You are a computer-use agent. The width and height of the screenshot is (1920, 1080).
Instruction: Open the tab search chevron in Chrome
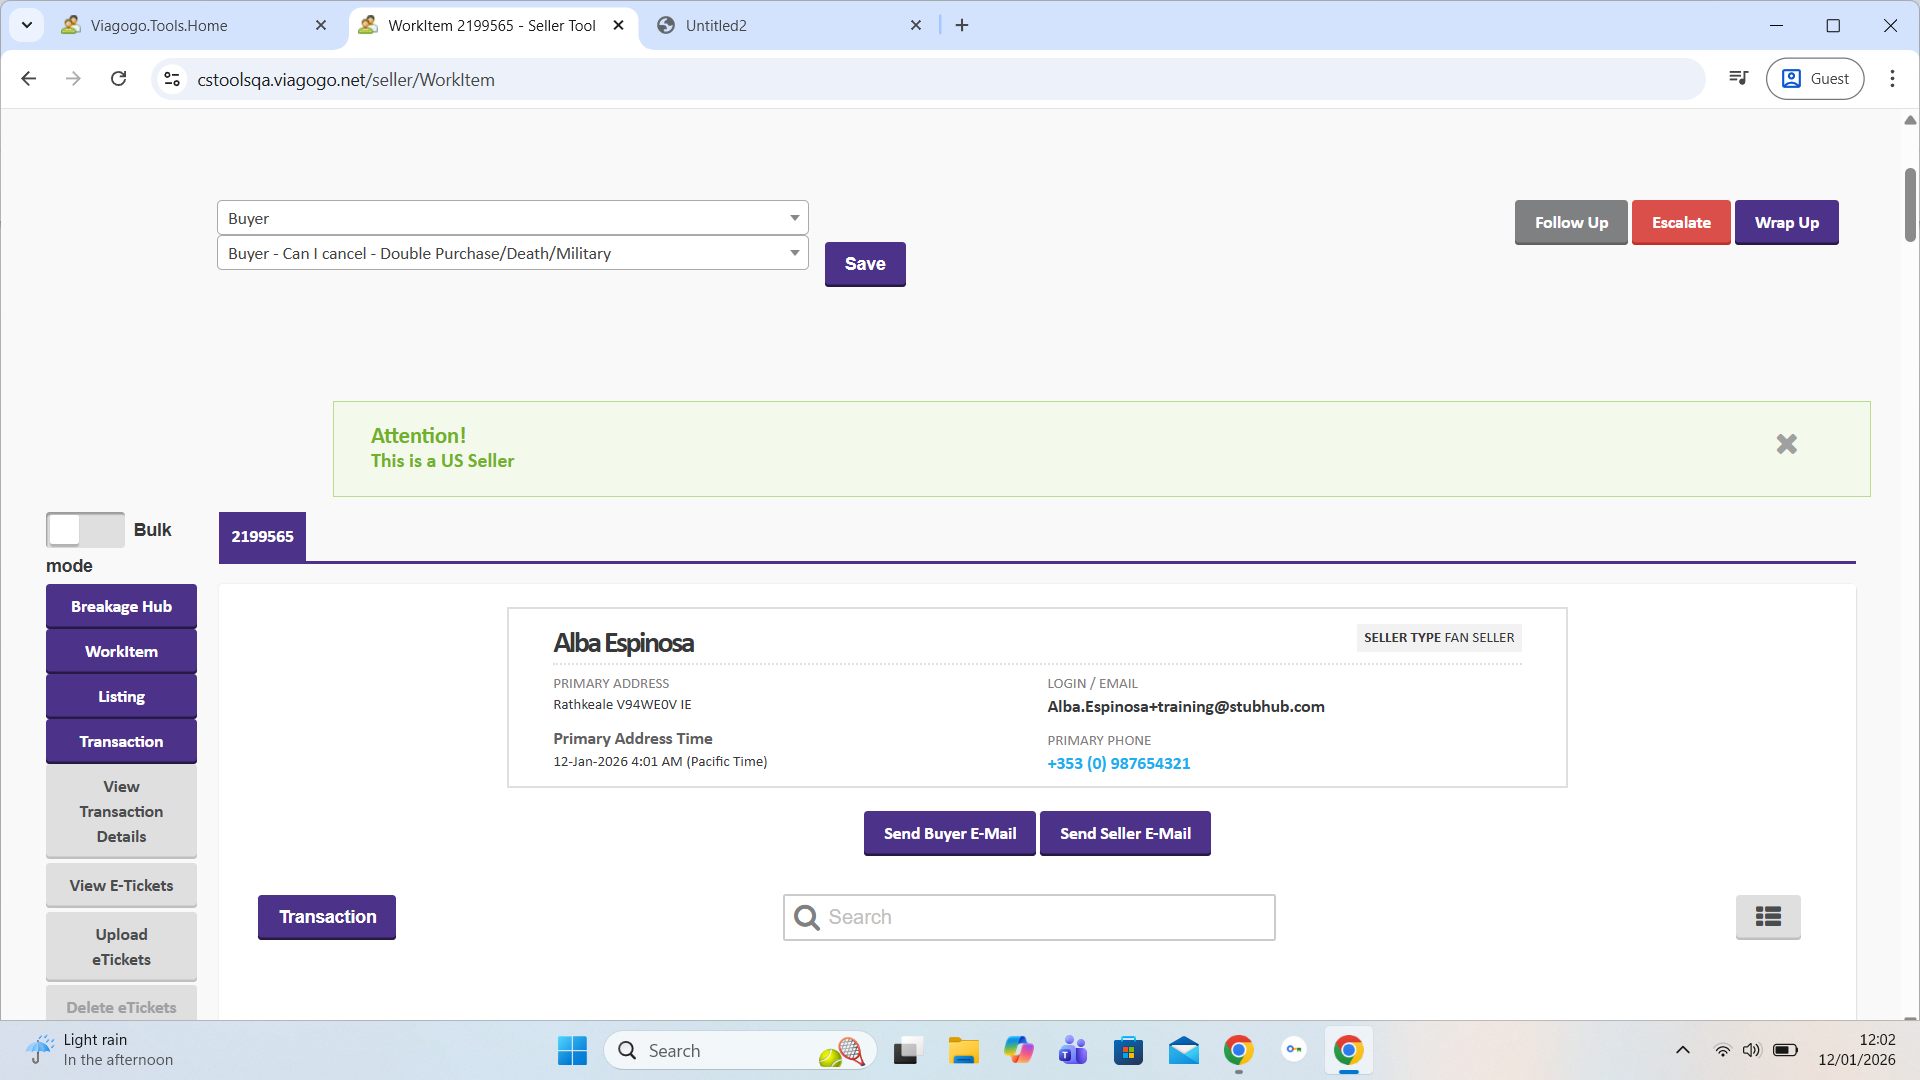coord(27,25)
